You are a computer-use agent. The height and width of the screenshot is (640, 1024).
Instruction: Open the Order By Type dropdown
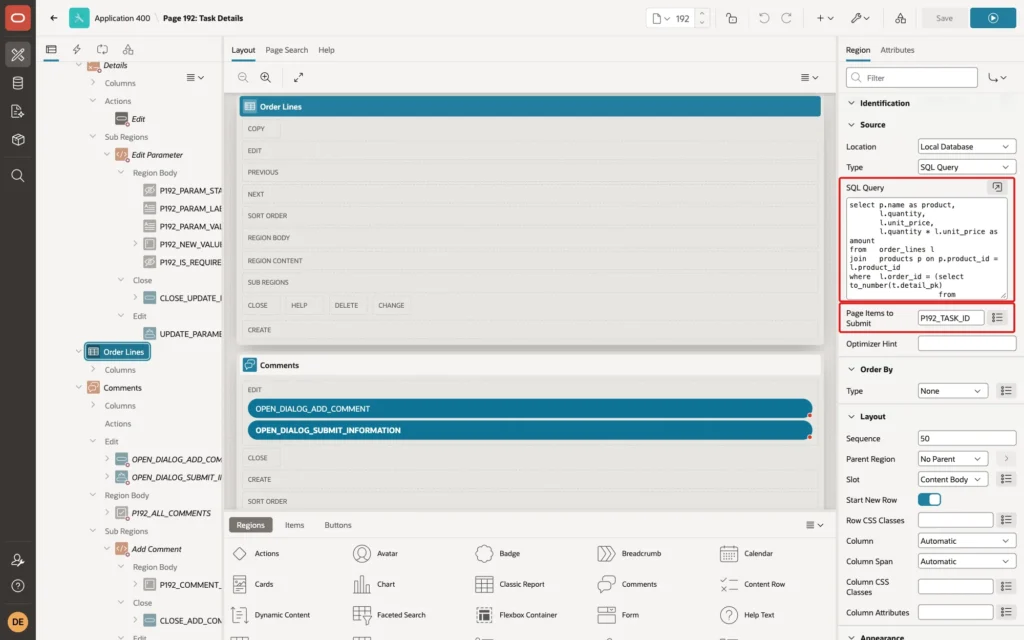[x=952, y=391]
